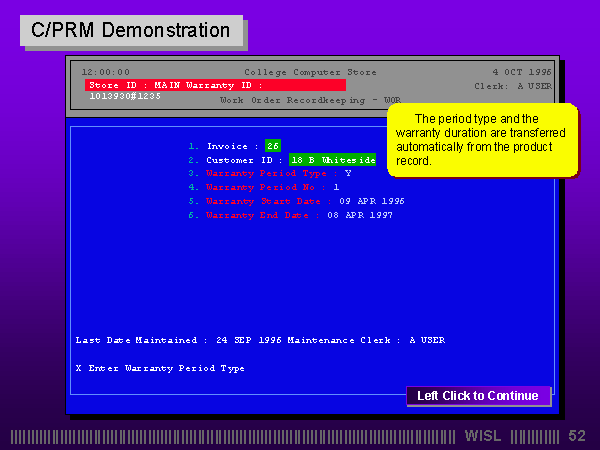Click the slide number 52
Viewport: 600px width, 450px height.
pos(577,436)
